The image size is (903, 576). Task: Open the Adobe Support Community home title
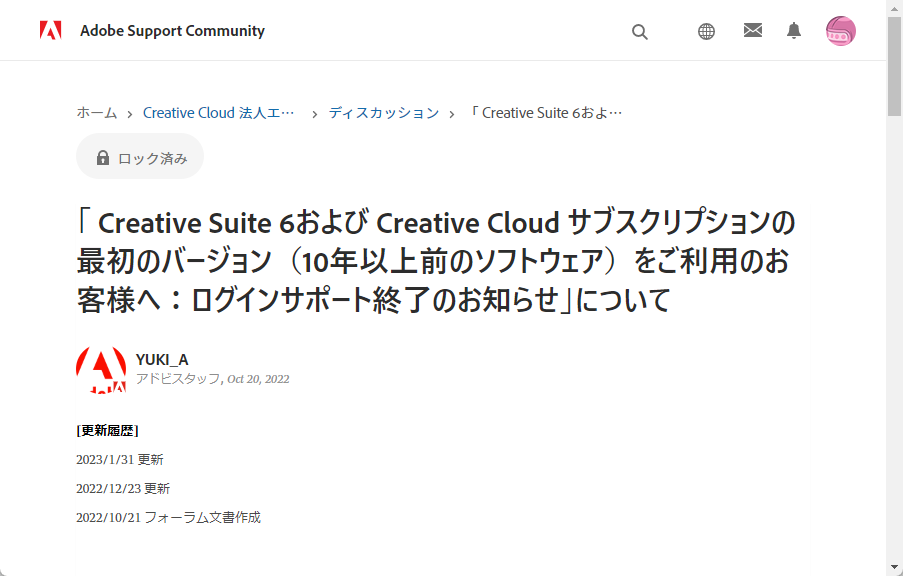click(172, 31)
